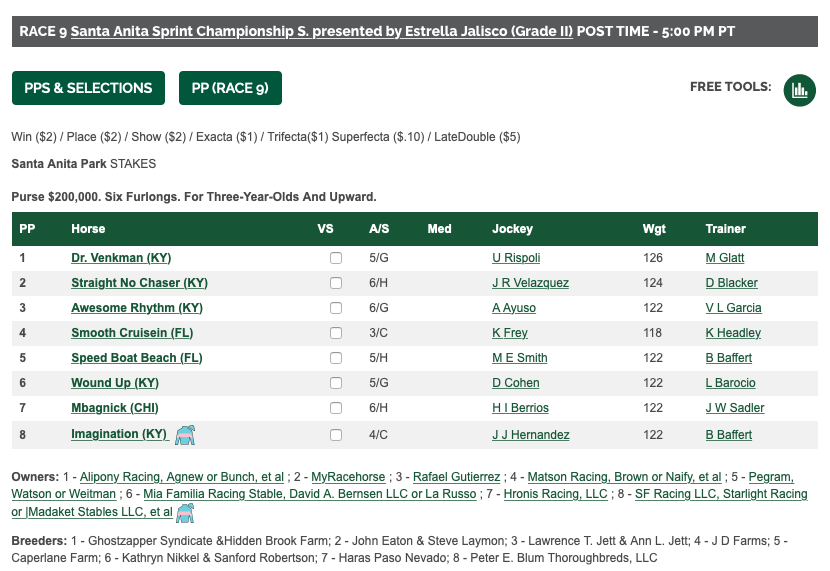Click the PP (RACE 9) button

(x=230, y=88)
